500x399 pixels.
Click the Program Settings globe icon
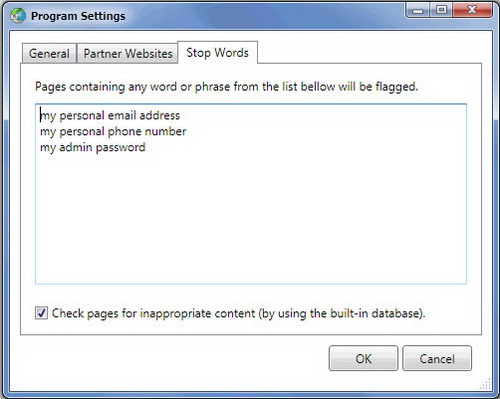tap(18, 15)
